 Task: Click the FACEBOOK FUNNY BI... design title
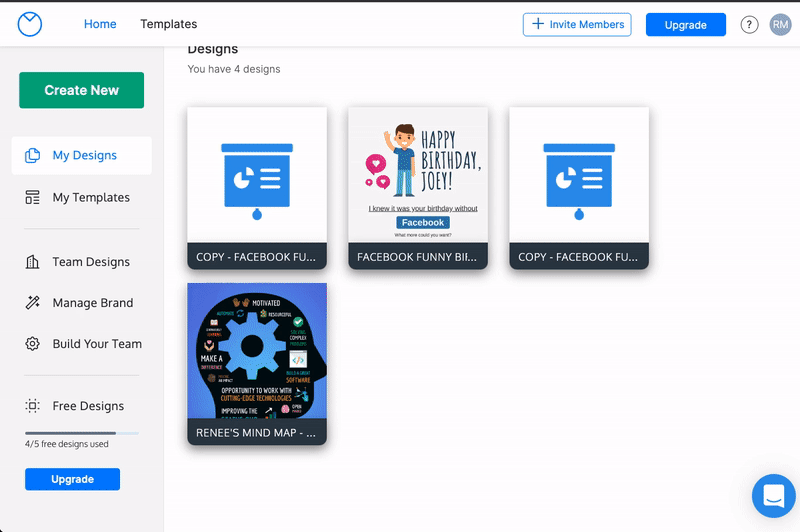coord(417,257)
